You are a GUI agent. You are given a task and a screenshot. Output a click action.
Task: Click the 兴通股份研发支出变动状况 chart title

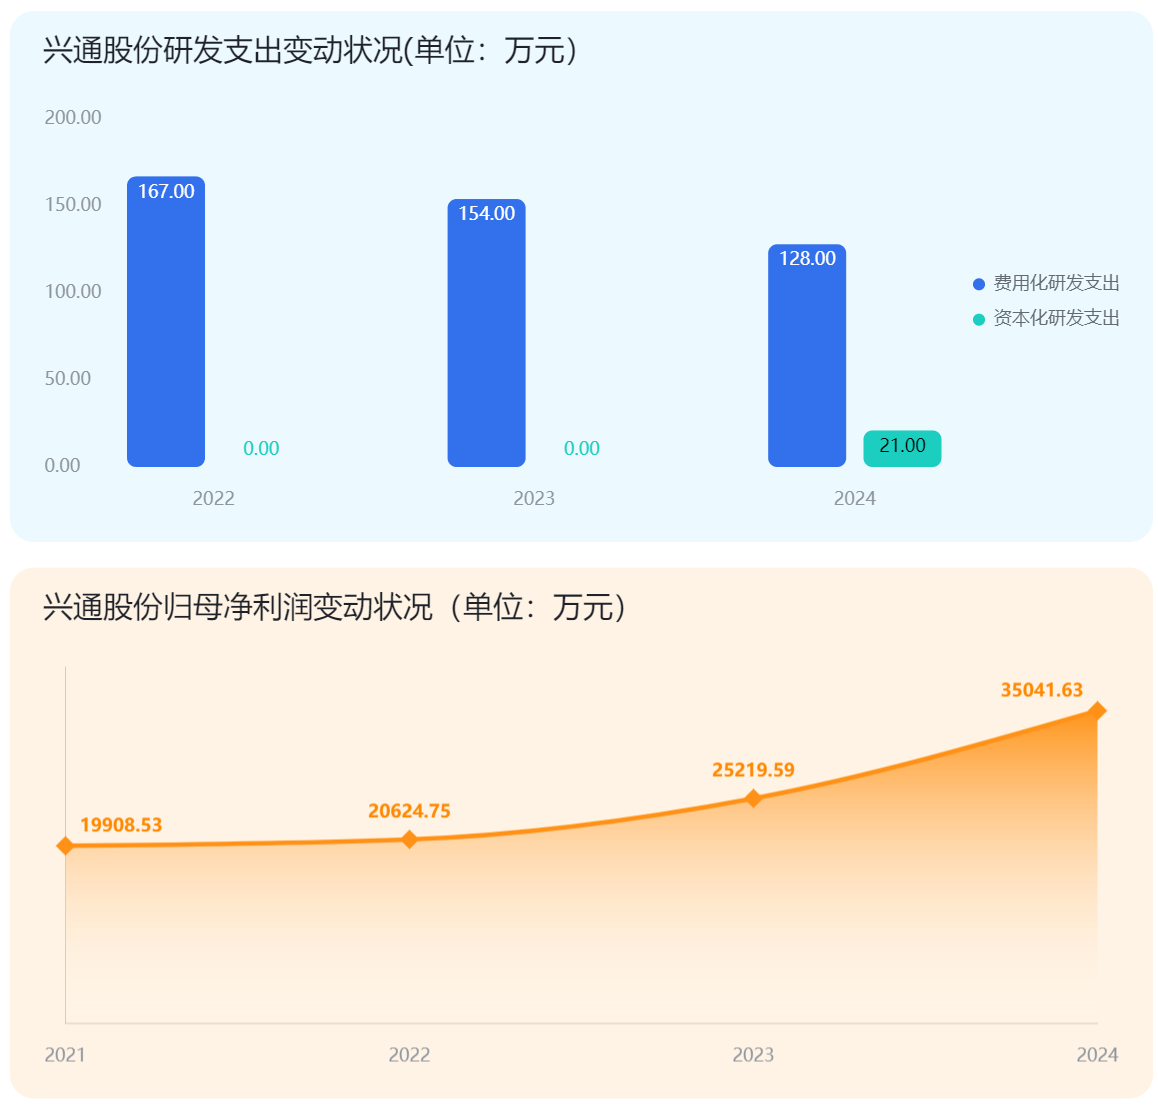(x=309, y=50)
